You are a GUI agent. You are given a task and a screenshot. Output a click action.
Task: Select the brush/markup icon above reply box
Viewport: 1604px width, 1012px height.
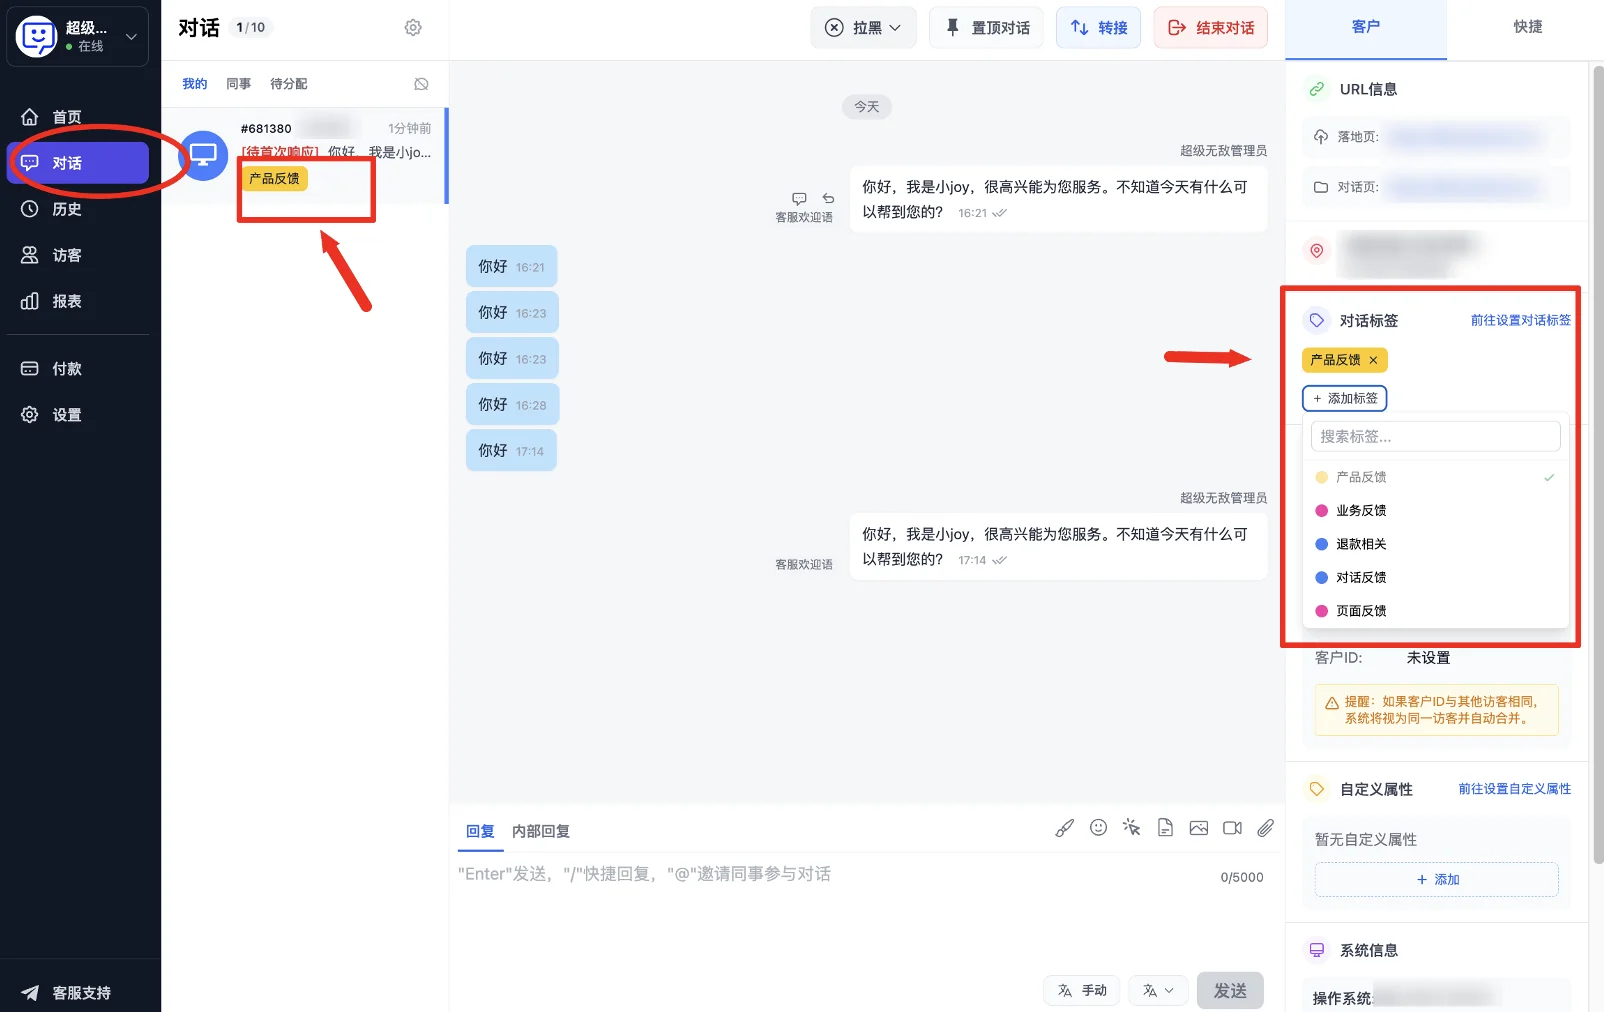(x=1063, y=828)
